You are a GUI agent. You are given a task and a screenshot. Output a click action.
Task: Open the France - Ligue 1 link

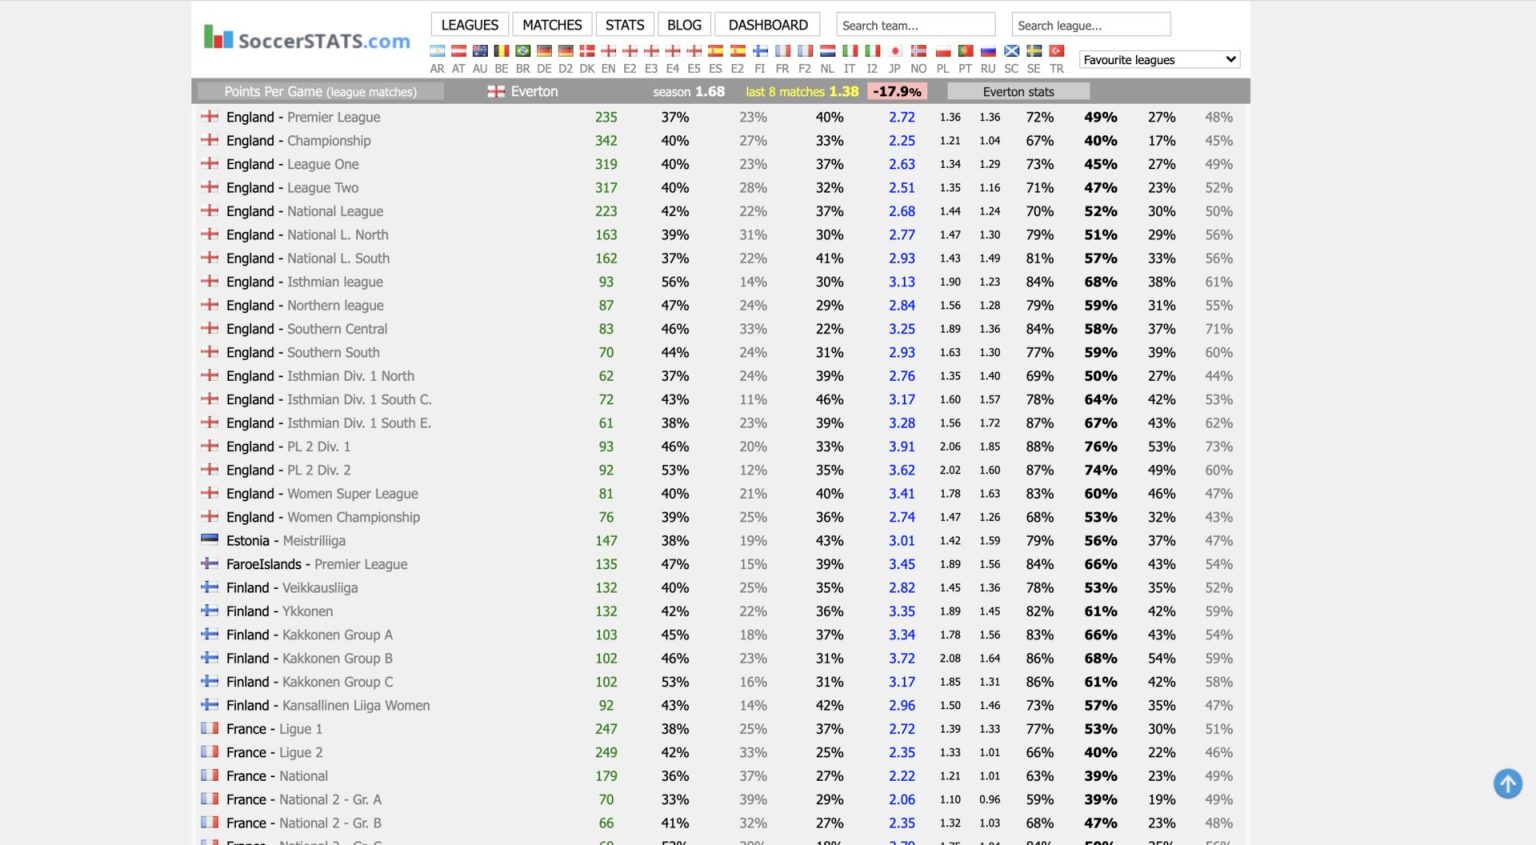[x=274, y=729]
